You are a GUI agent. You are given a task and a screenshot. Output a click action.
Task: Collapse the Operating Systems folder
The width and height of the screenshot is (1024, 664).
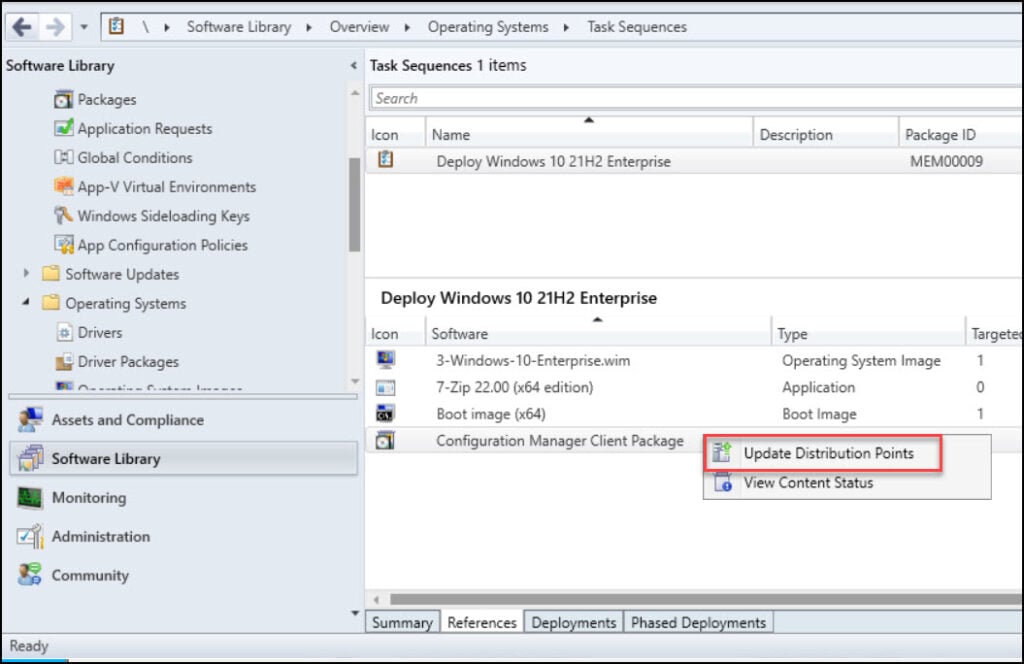point(26,302)
